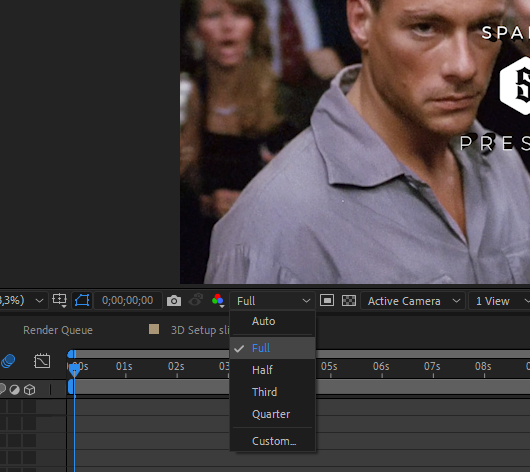Image resolution: width=530 pixels, height=472 pixels.
Task: Choose Custom... resolution option
Action: pos(272,441)
